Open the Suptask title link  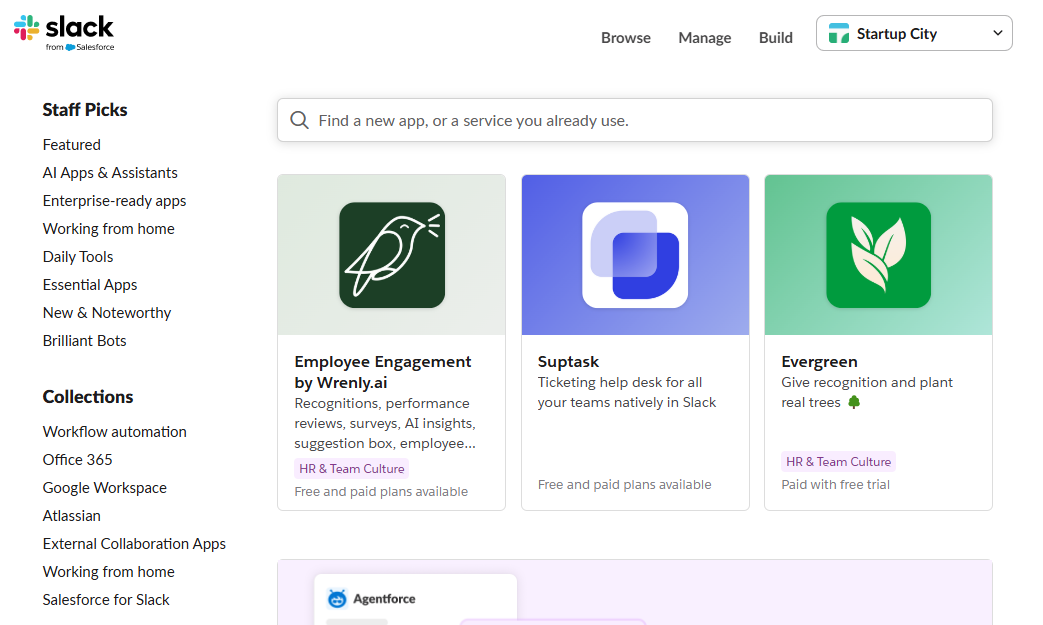click(569, 362)
